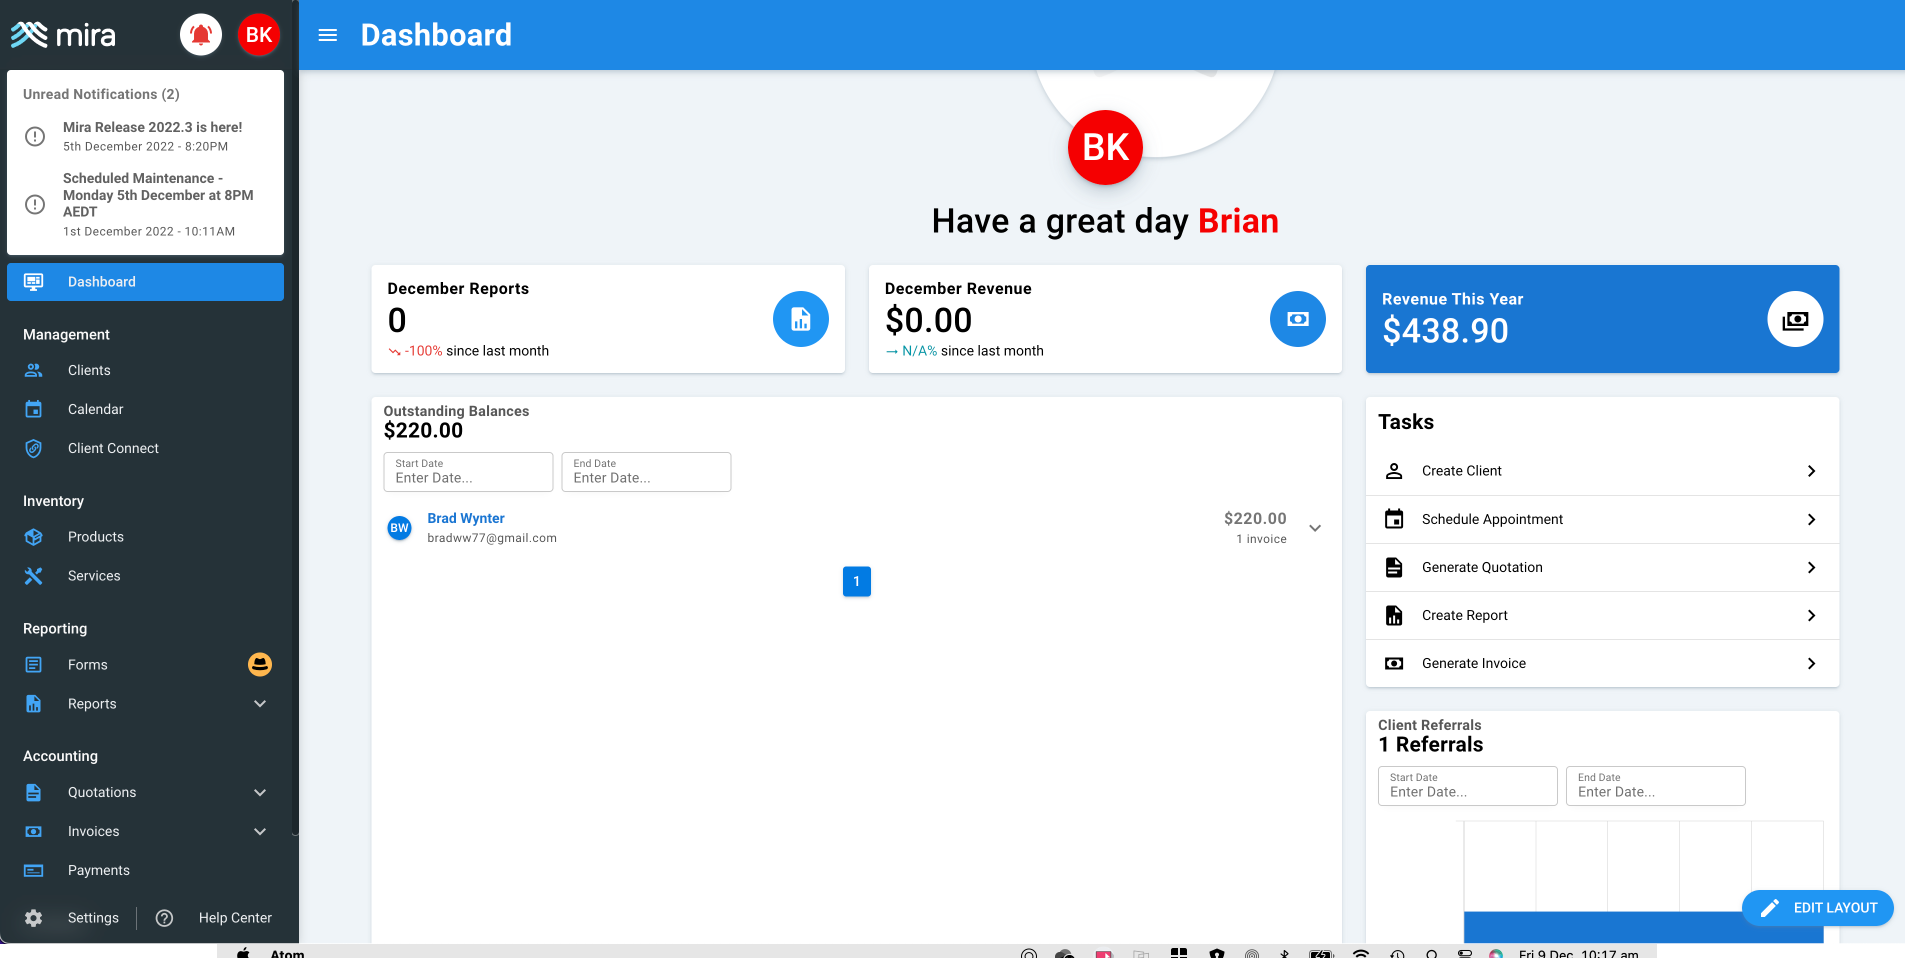The image size is (1905, 958).
Task: Open the notifications bell icon
Action: click(200, 33)
